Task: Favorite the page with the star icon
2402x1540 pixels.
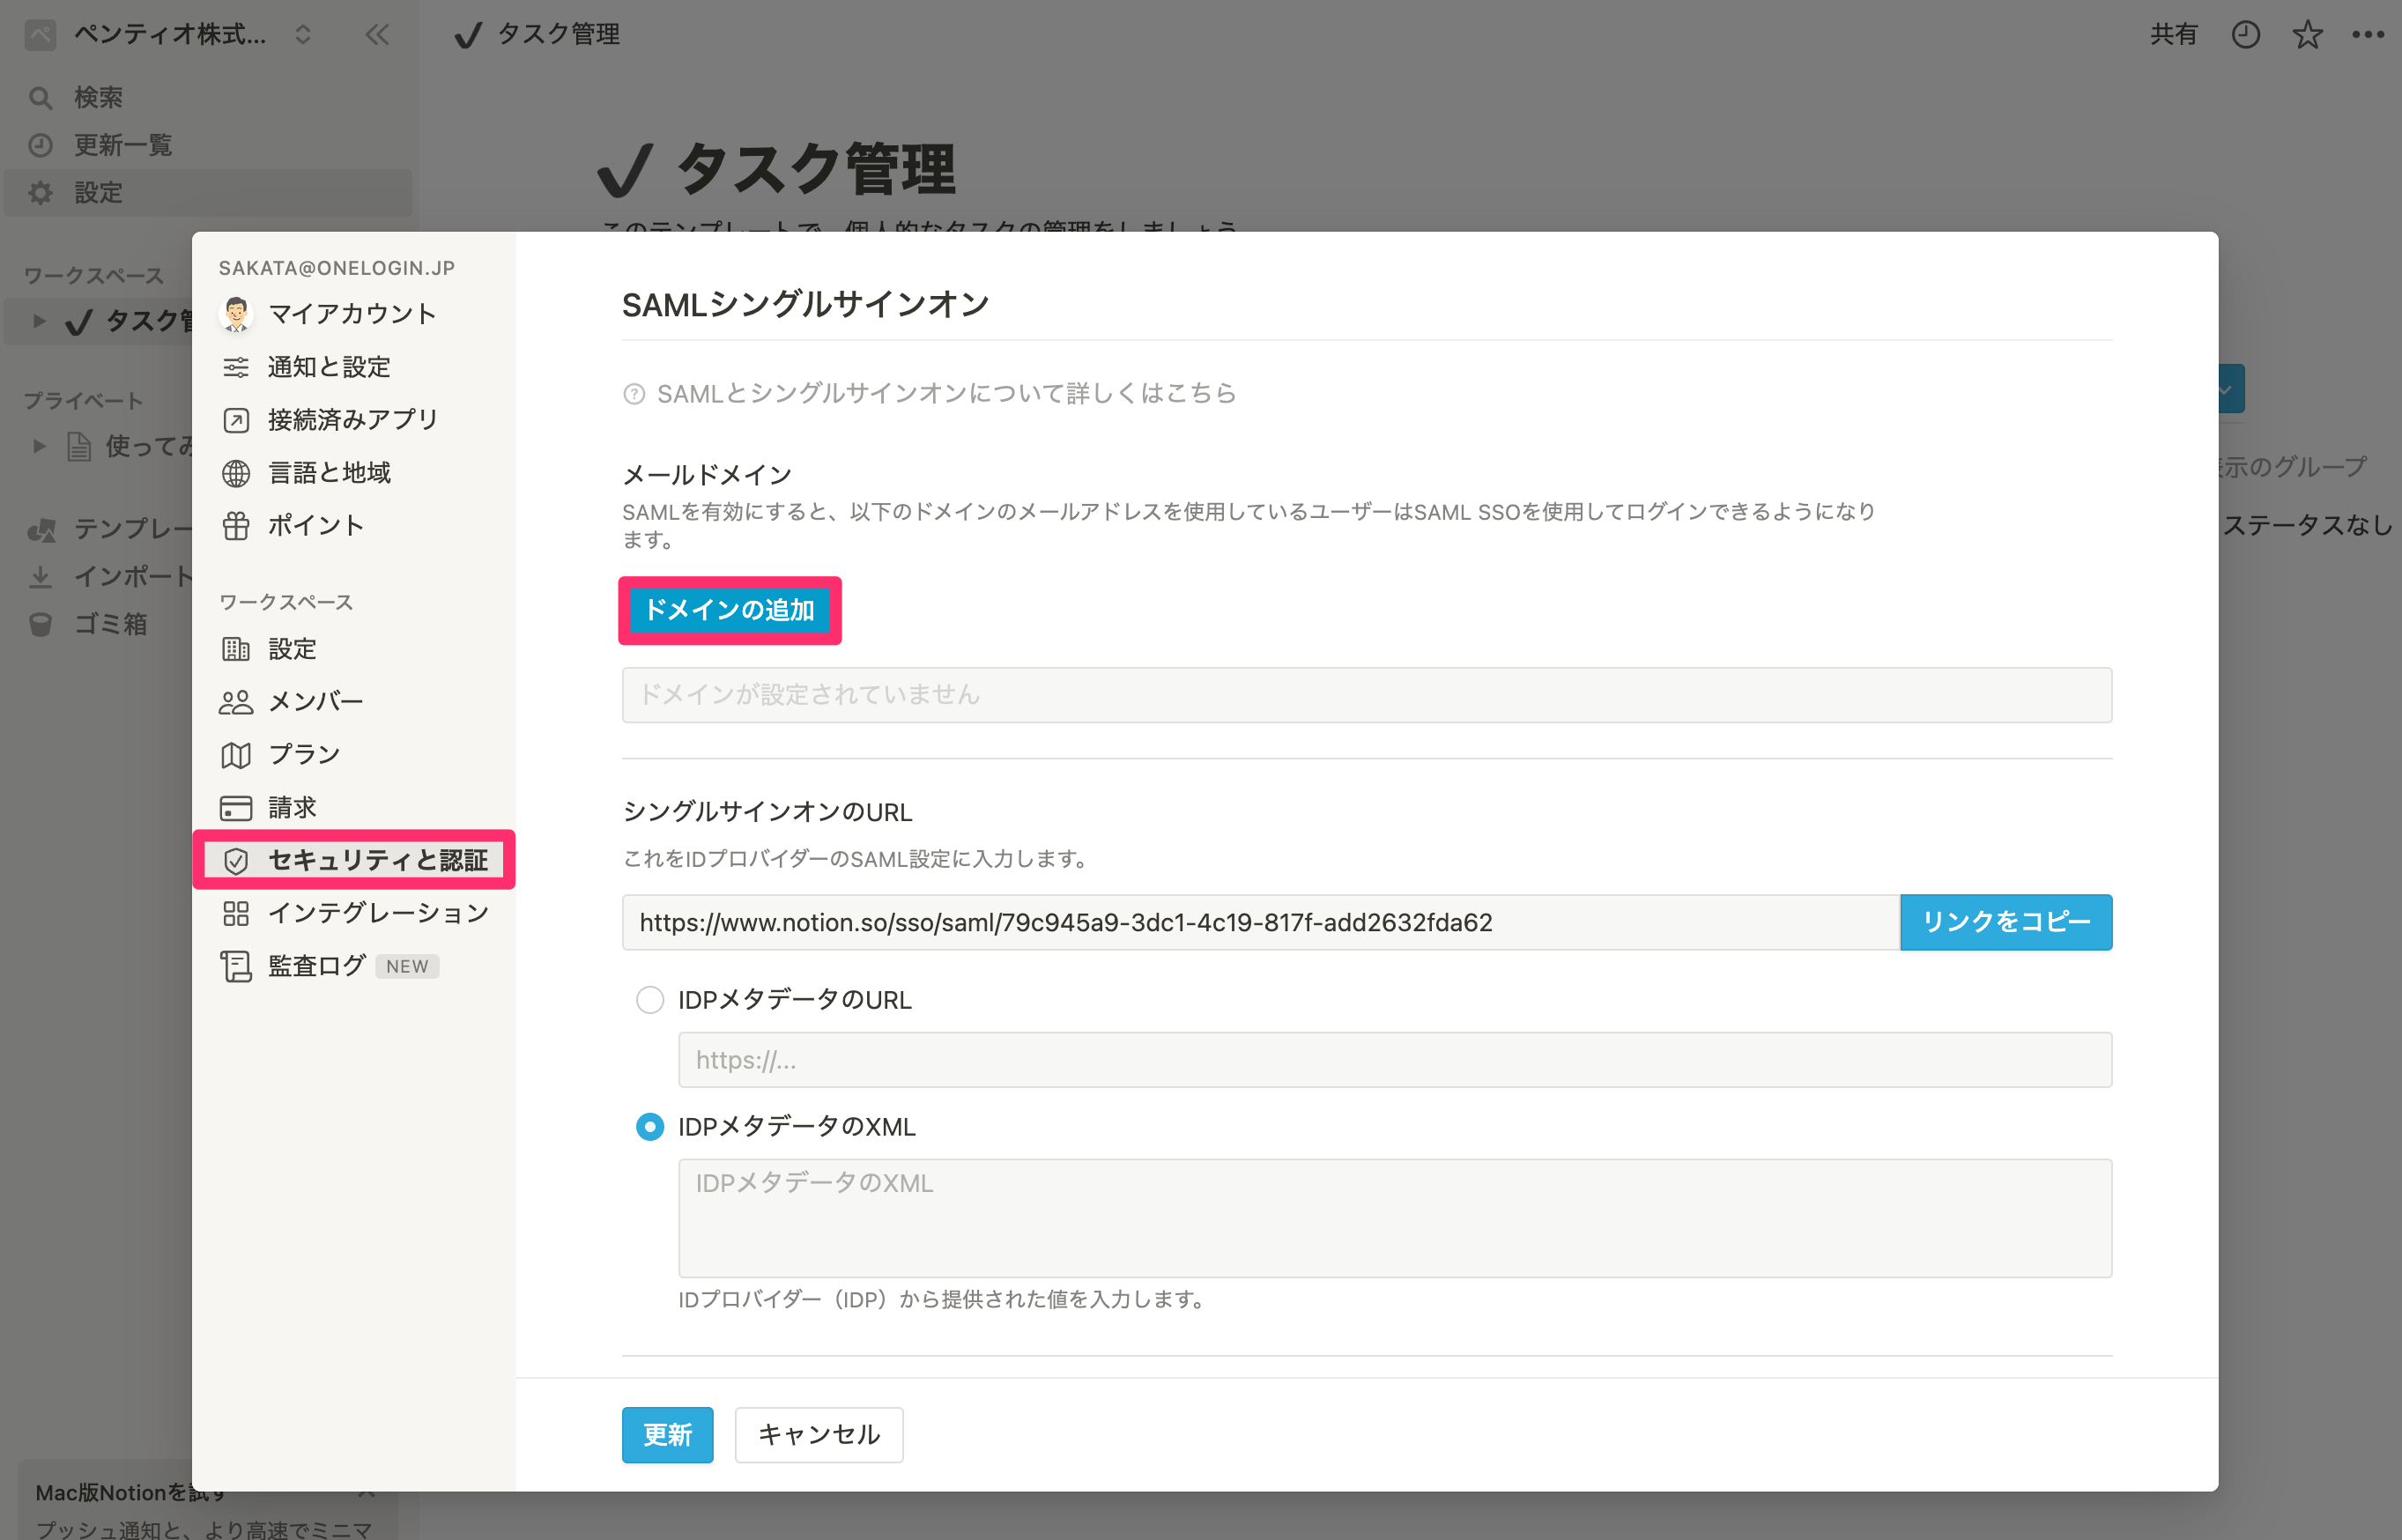Action: (x=2308, y=35)
